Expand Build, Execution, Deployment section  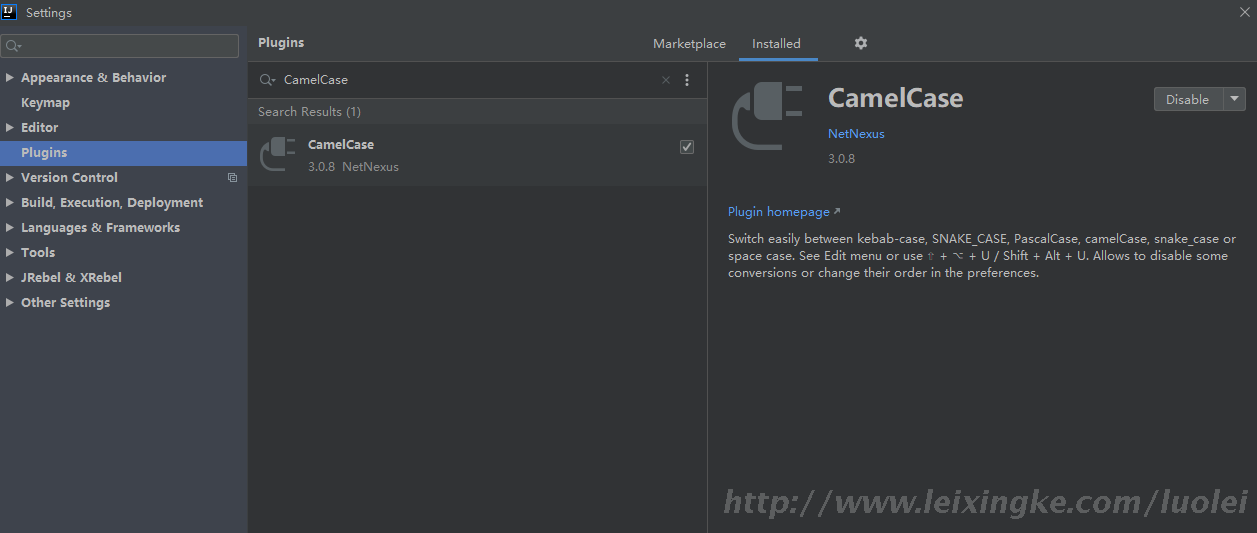pos(10,203)
